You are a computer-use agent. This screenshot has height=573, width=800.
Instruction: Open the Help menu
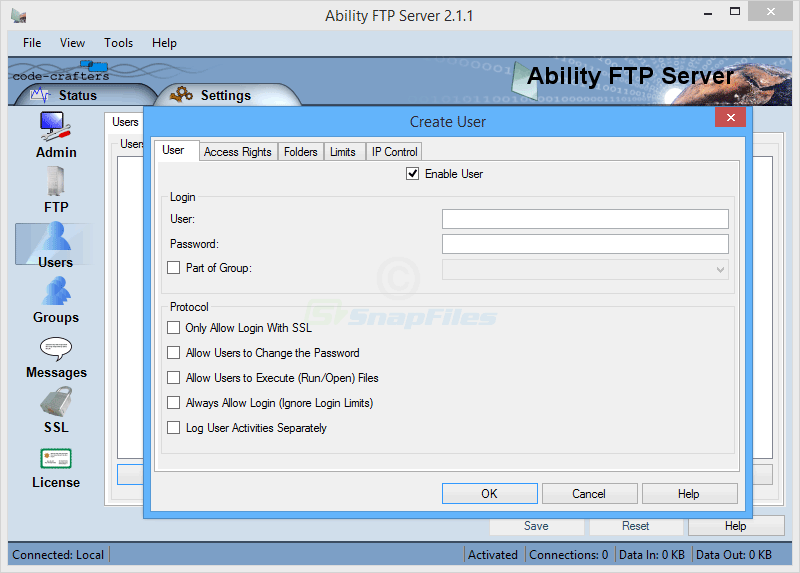point(164,43)
